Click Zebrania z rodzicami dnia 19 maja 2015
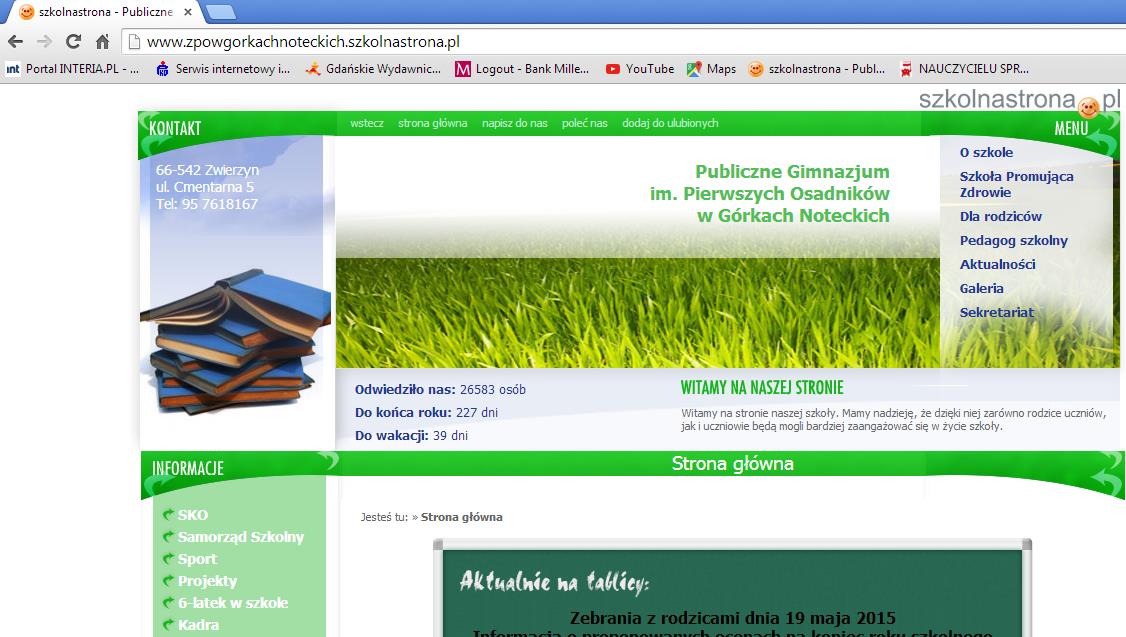Screen dimensions: 1126x637 click(x=732, y=618)
